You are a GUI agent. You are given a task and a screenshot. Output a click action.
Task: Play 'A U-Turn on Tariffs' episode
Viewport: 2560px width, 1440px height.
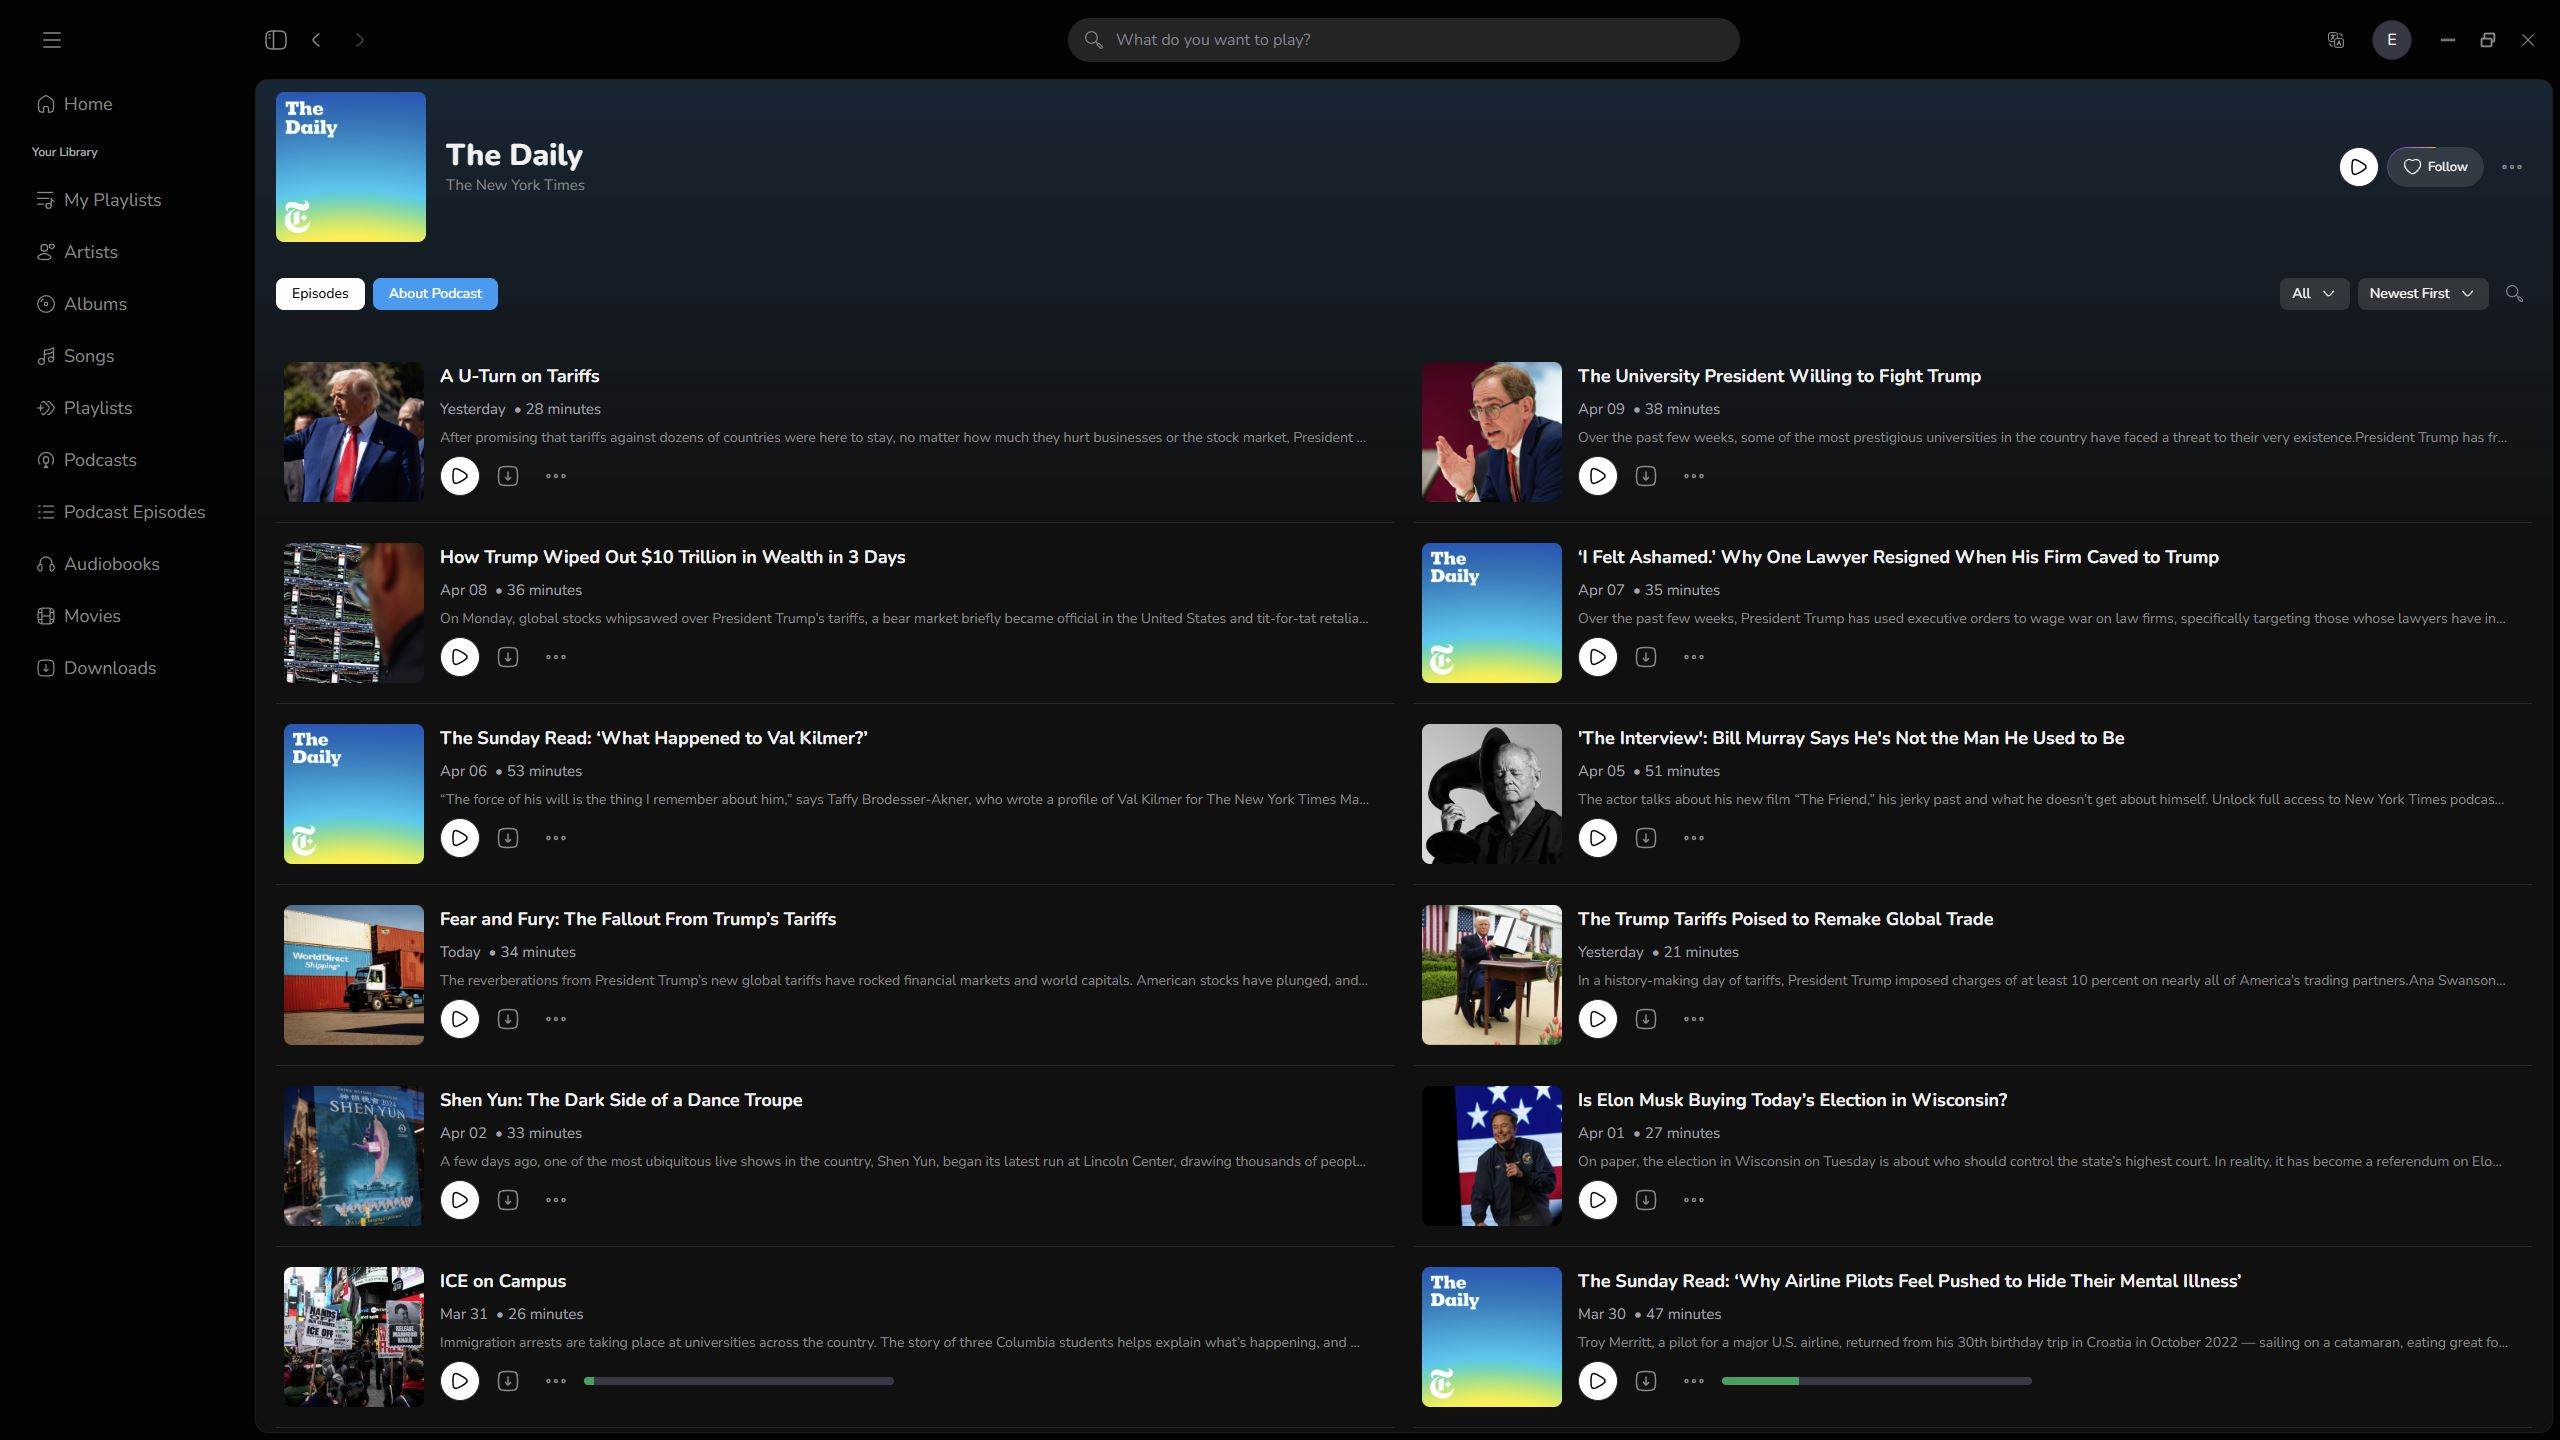[460, 476]
